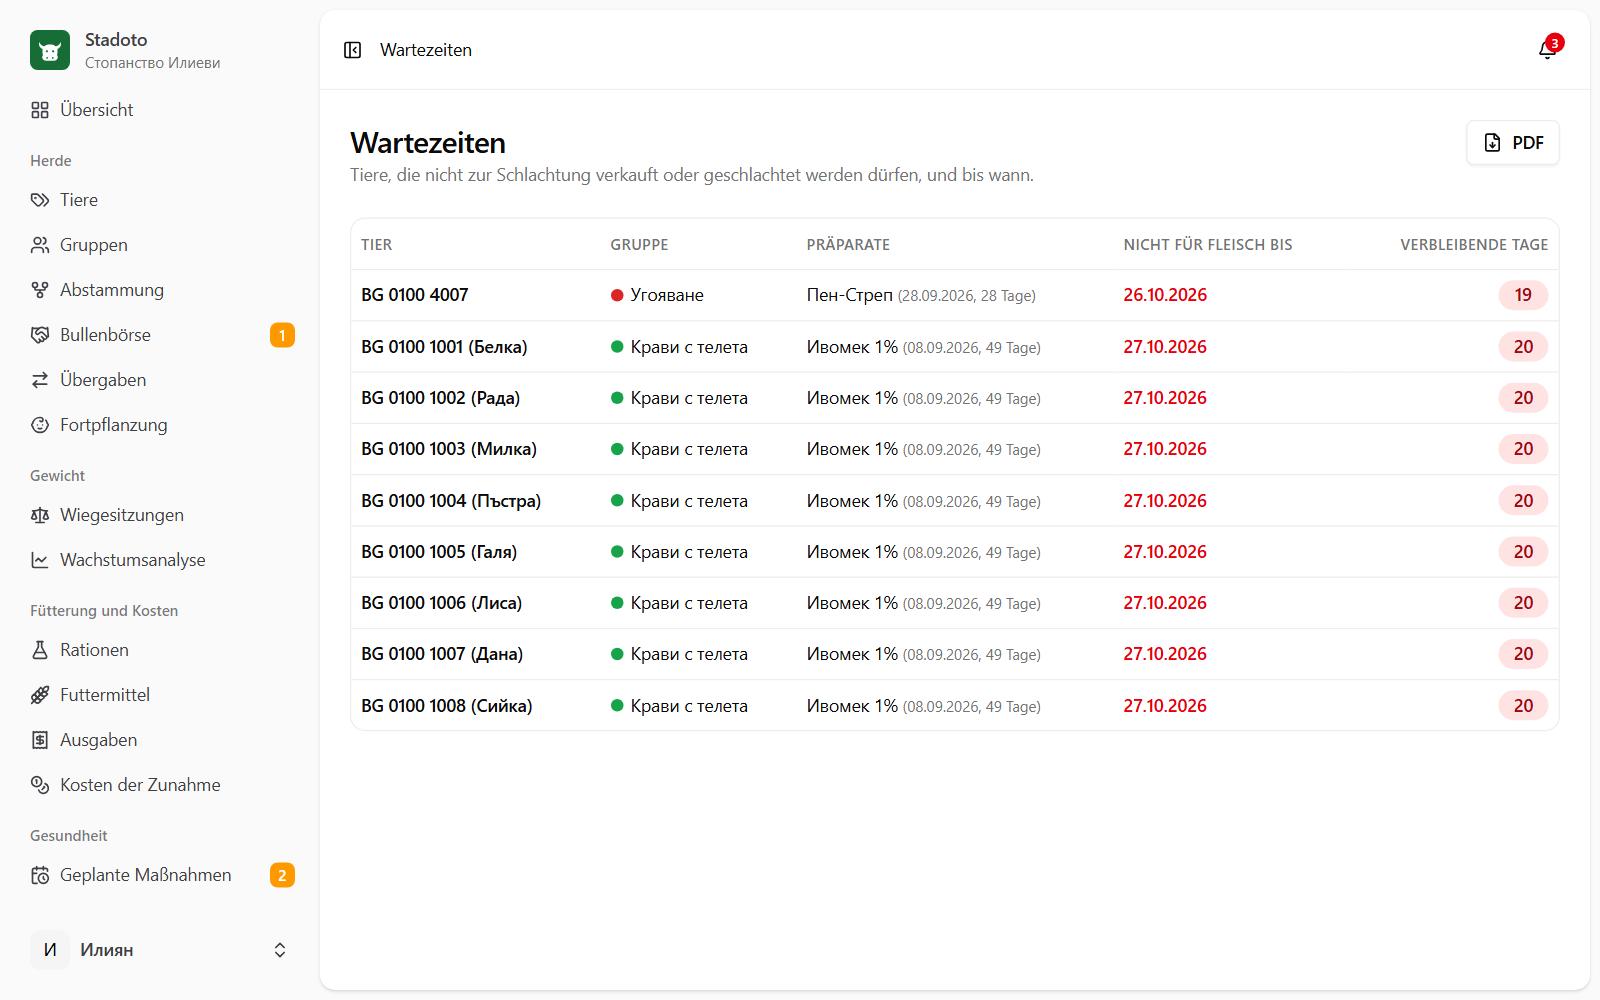Click the Übergaben arrows icon
1600x1000 pixels.
click(40, 380)
